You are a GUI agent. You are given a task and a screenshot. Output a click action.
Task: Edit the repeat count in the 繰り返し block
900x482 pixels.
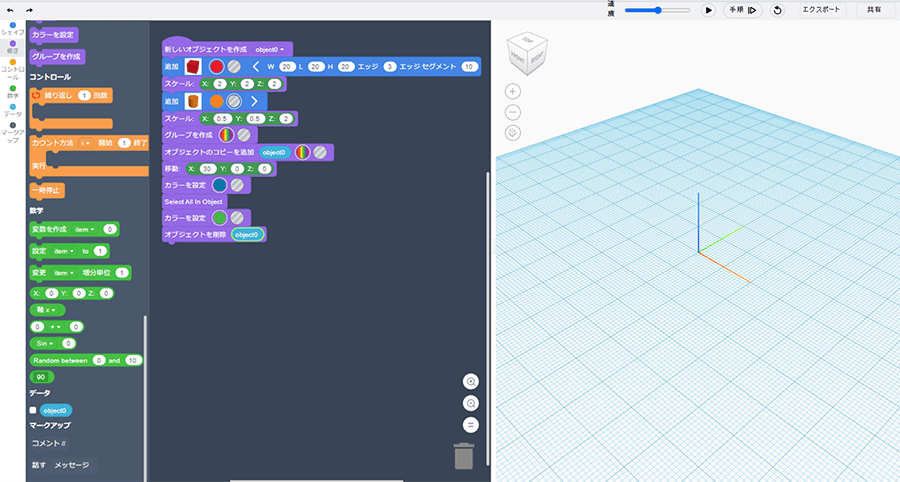[x=84, y=95]
